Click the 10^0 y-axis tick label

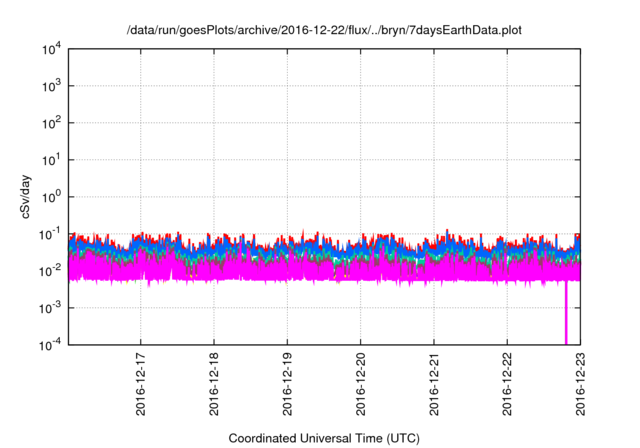coord(51,197)
